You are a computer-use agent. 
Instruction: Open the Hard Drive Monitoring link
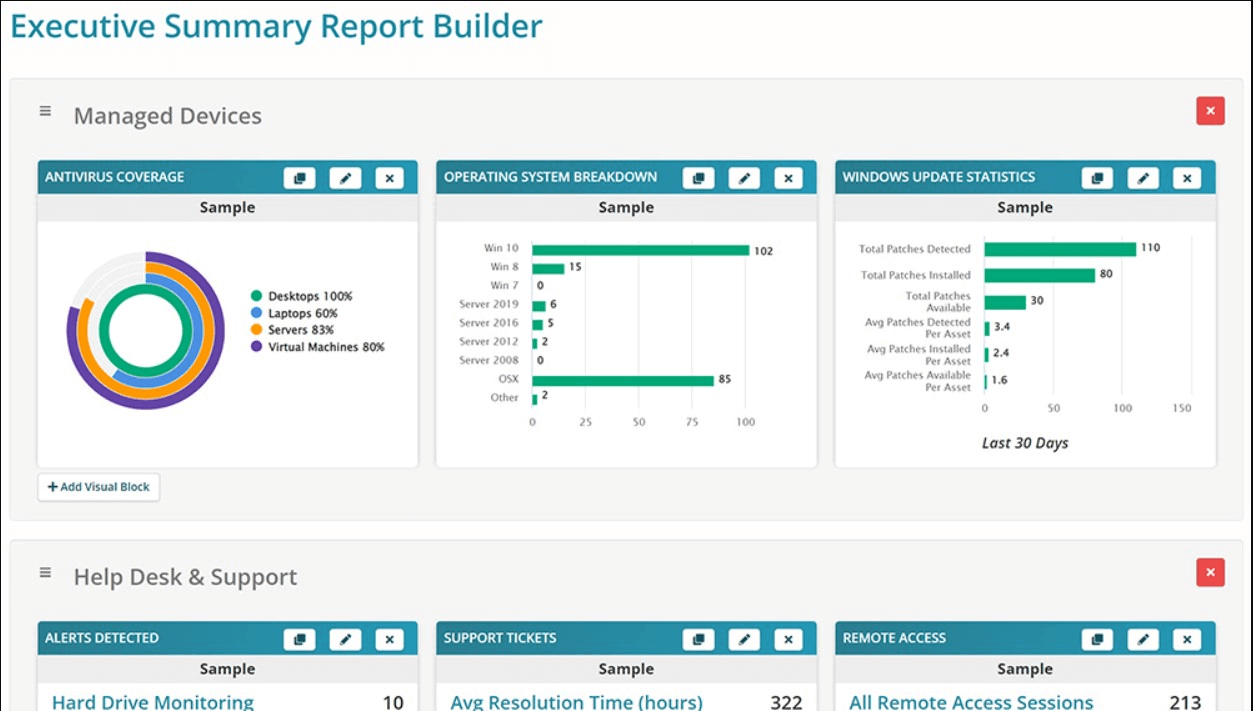point(153,702)
